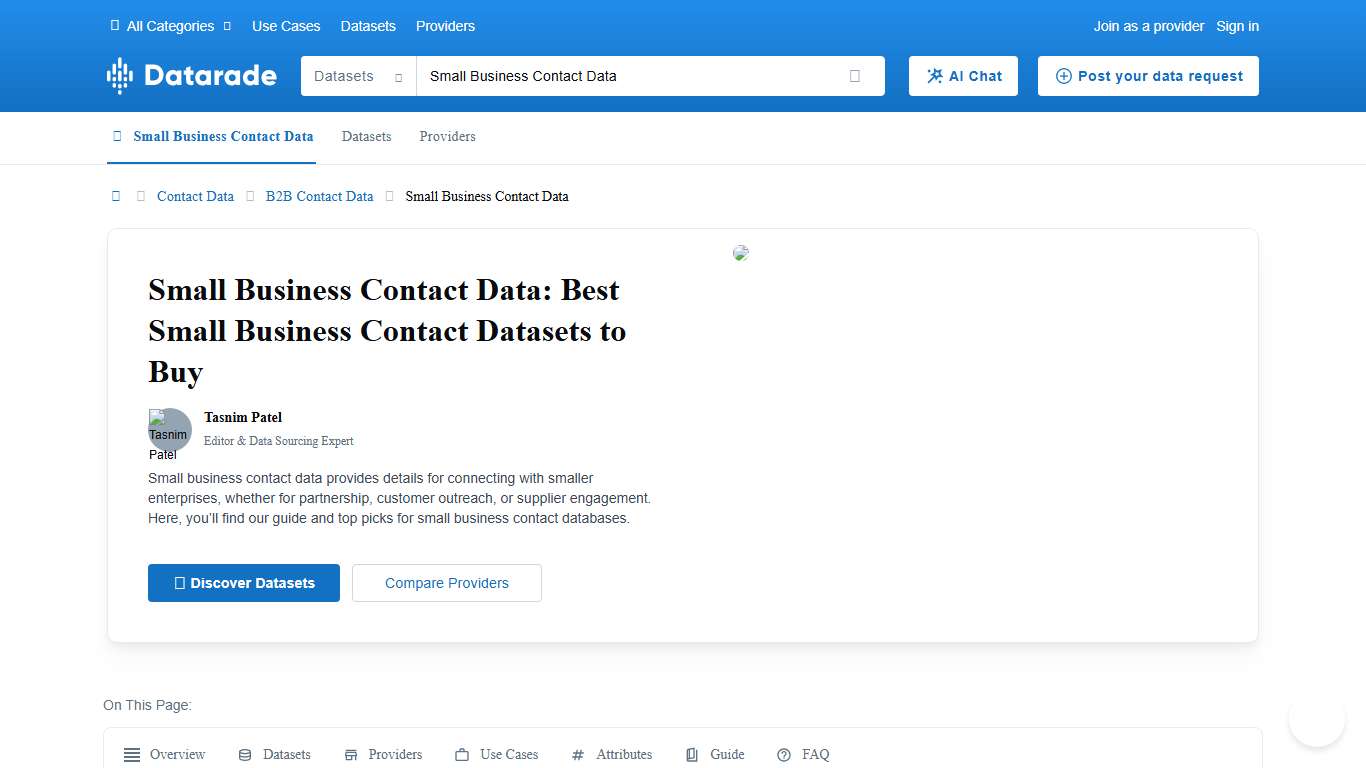Click the FAQ question mark icon
The image size is (1366, 768).
[x=783, y=754]
